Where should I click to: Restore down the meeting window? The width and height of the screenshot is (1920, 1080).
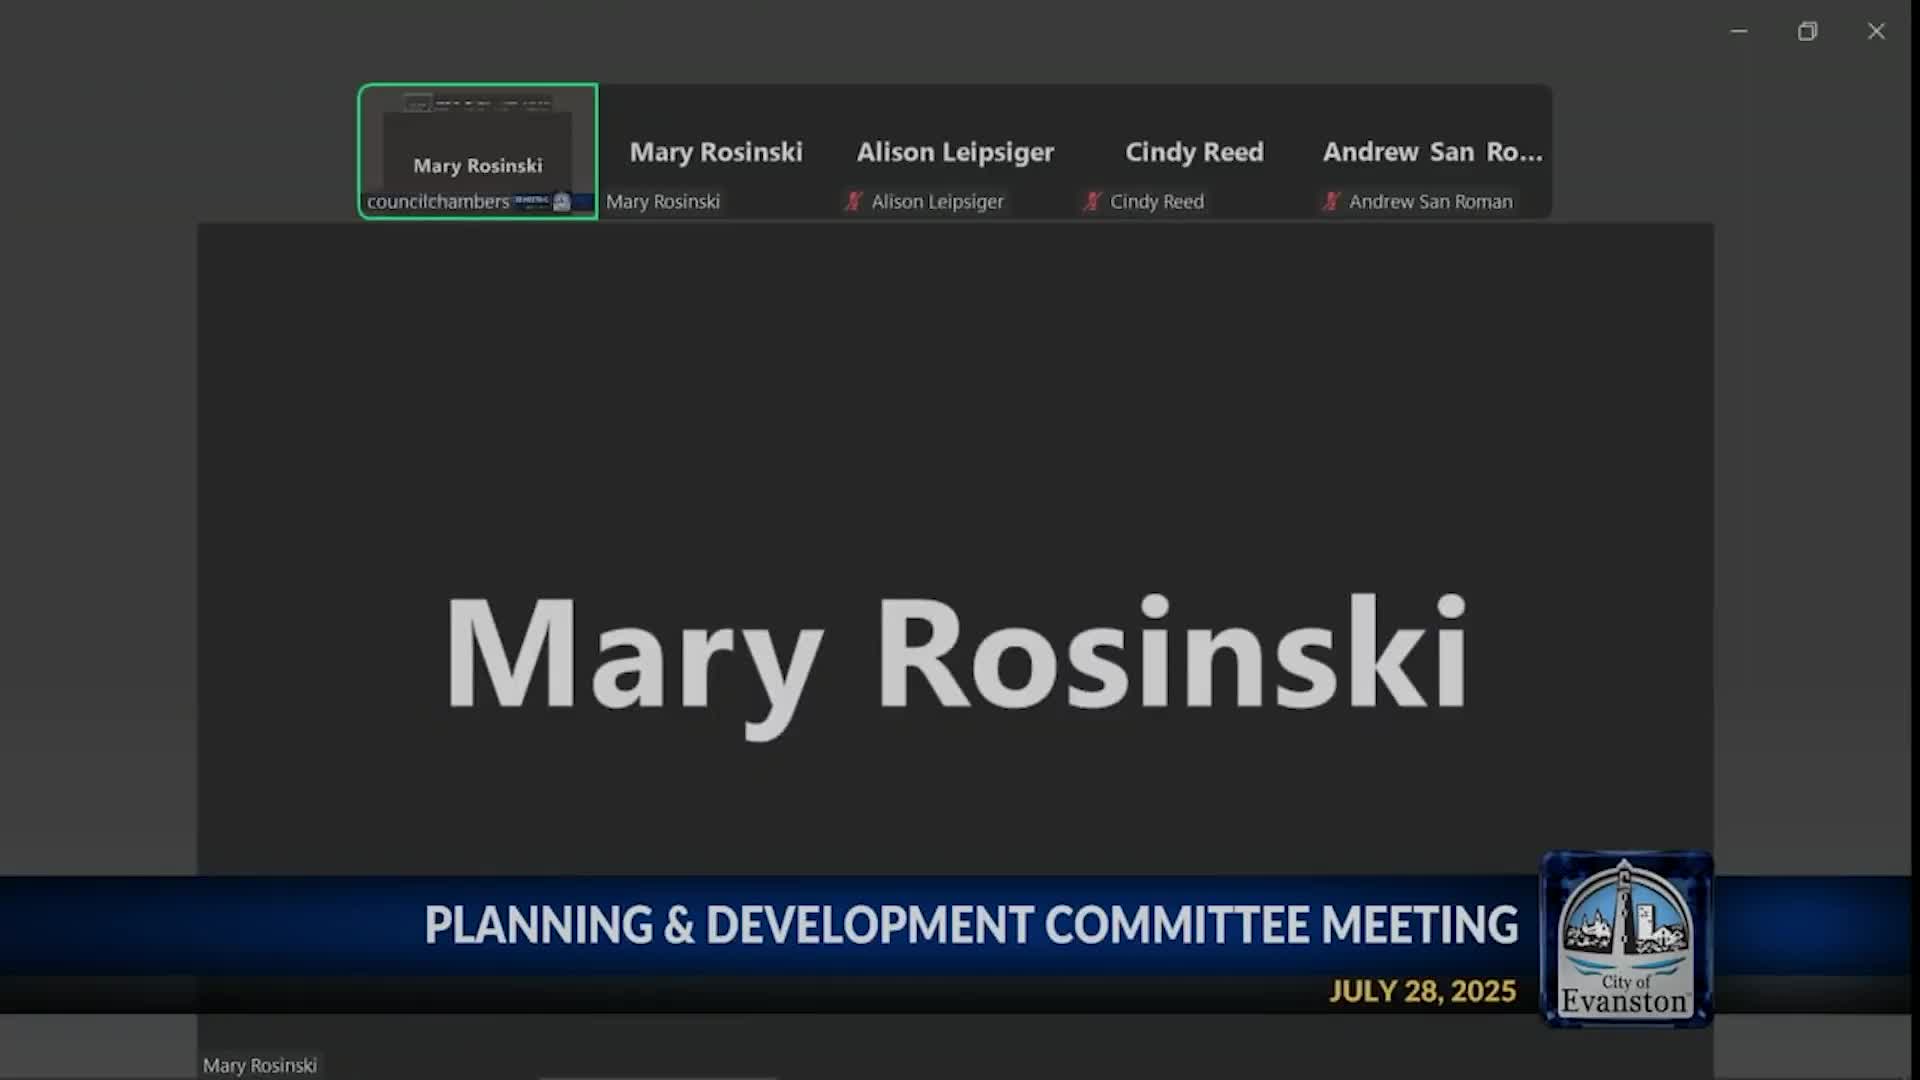click(1807, 31)
